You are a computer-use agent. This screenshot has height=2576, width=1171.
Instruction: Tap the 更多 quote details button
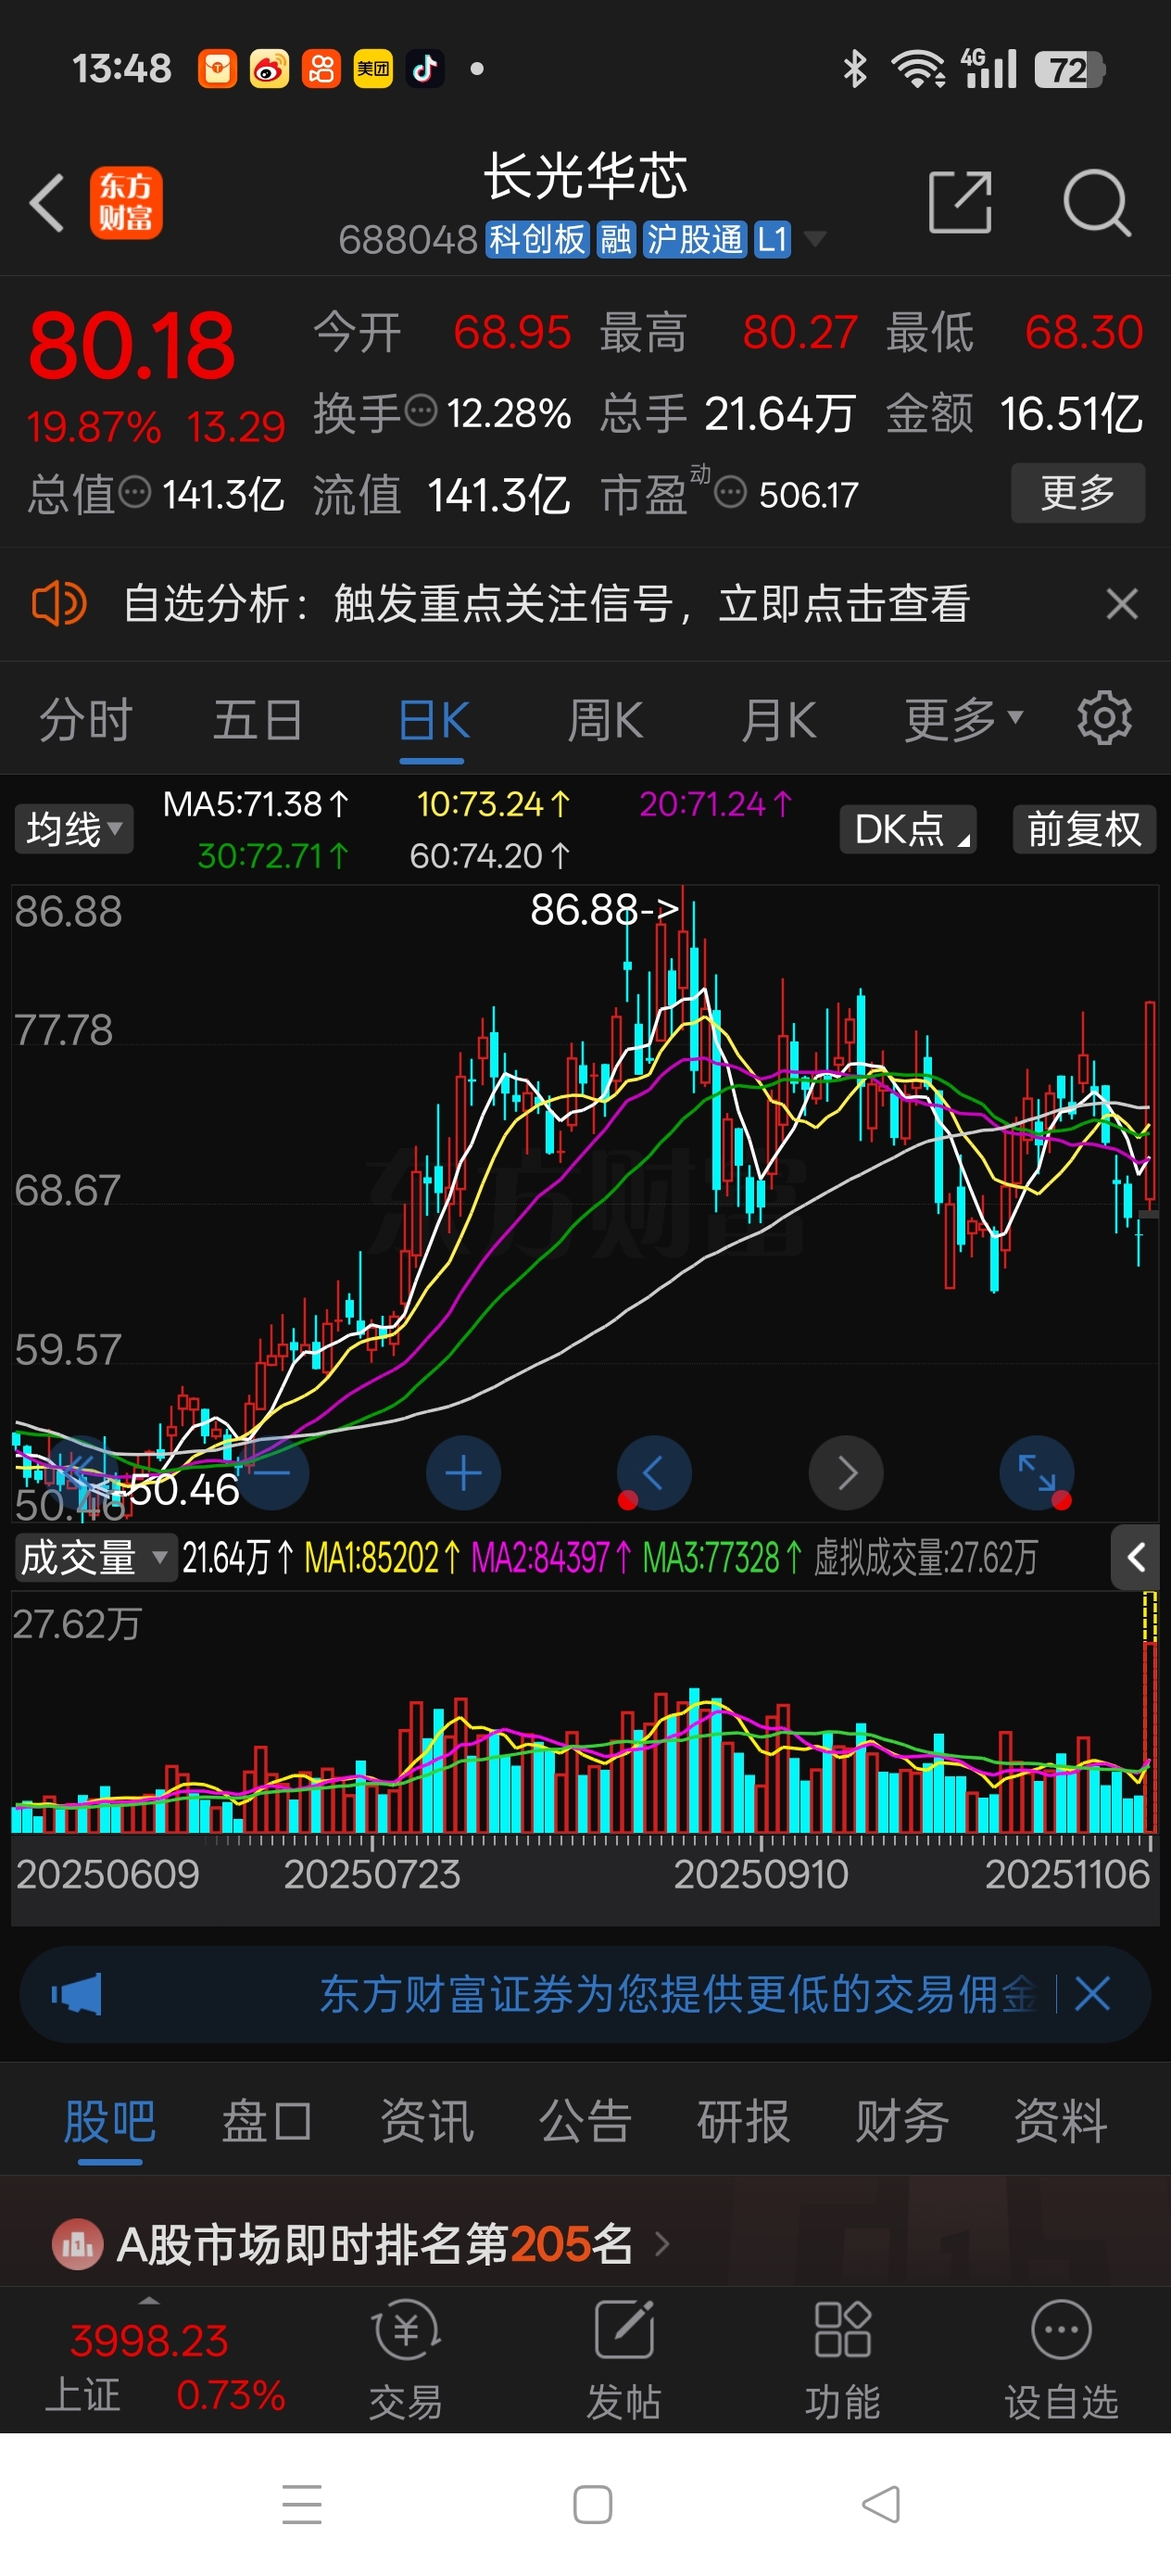(x=1077, y=492)
